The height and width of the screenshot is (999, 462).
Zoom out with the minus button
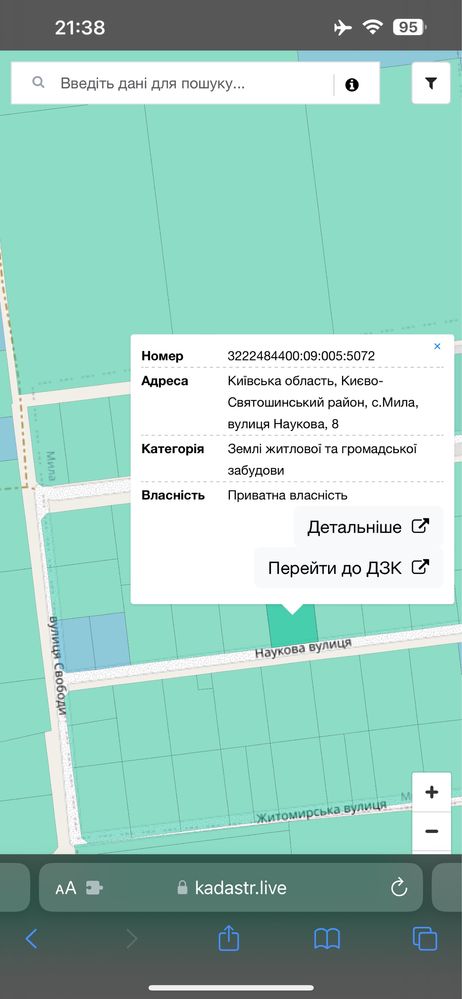click(x=431, y=832)
